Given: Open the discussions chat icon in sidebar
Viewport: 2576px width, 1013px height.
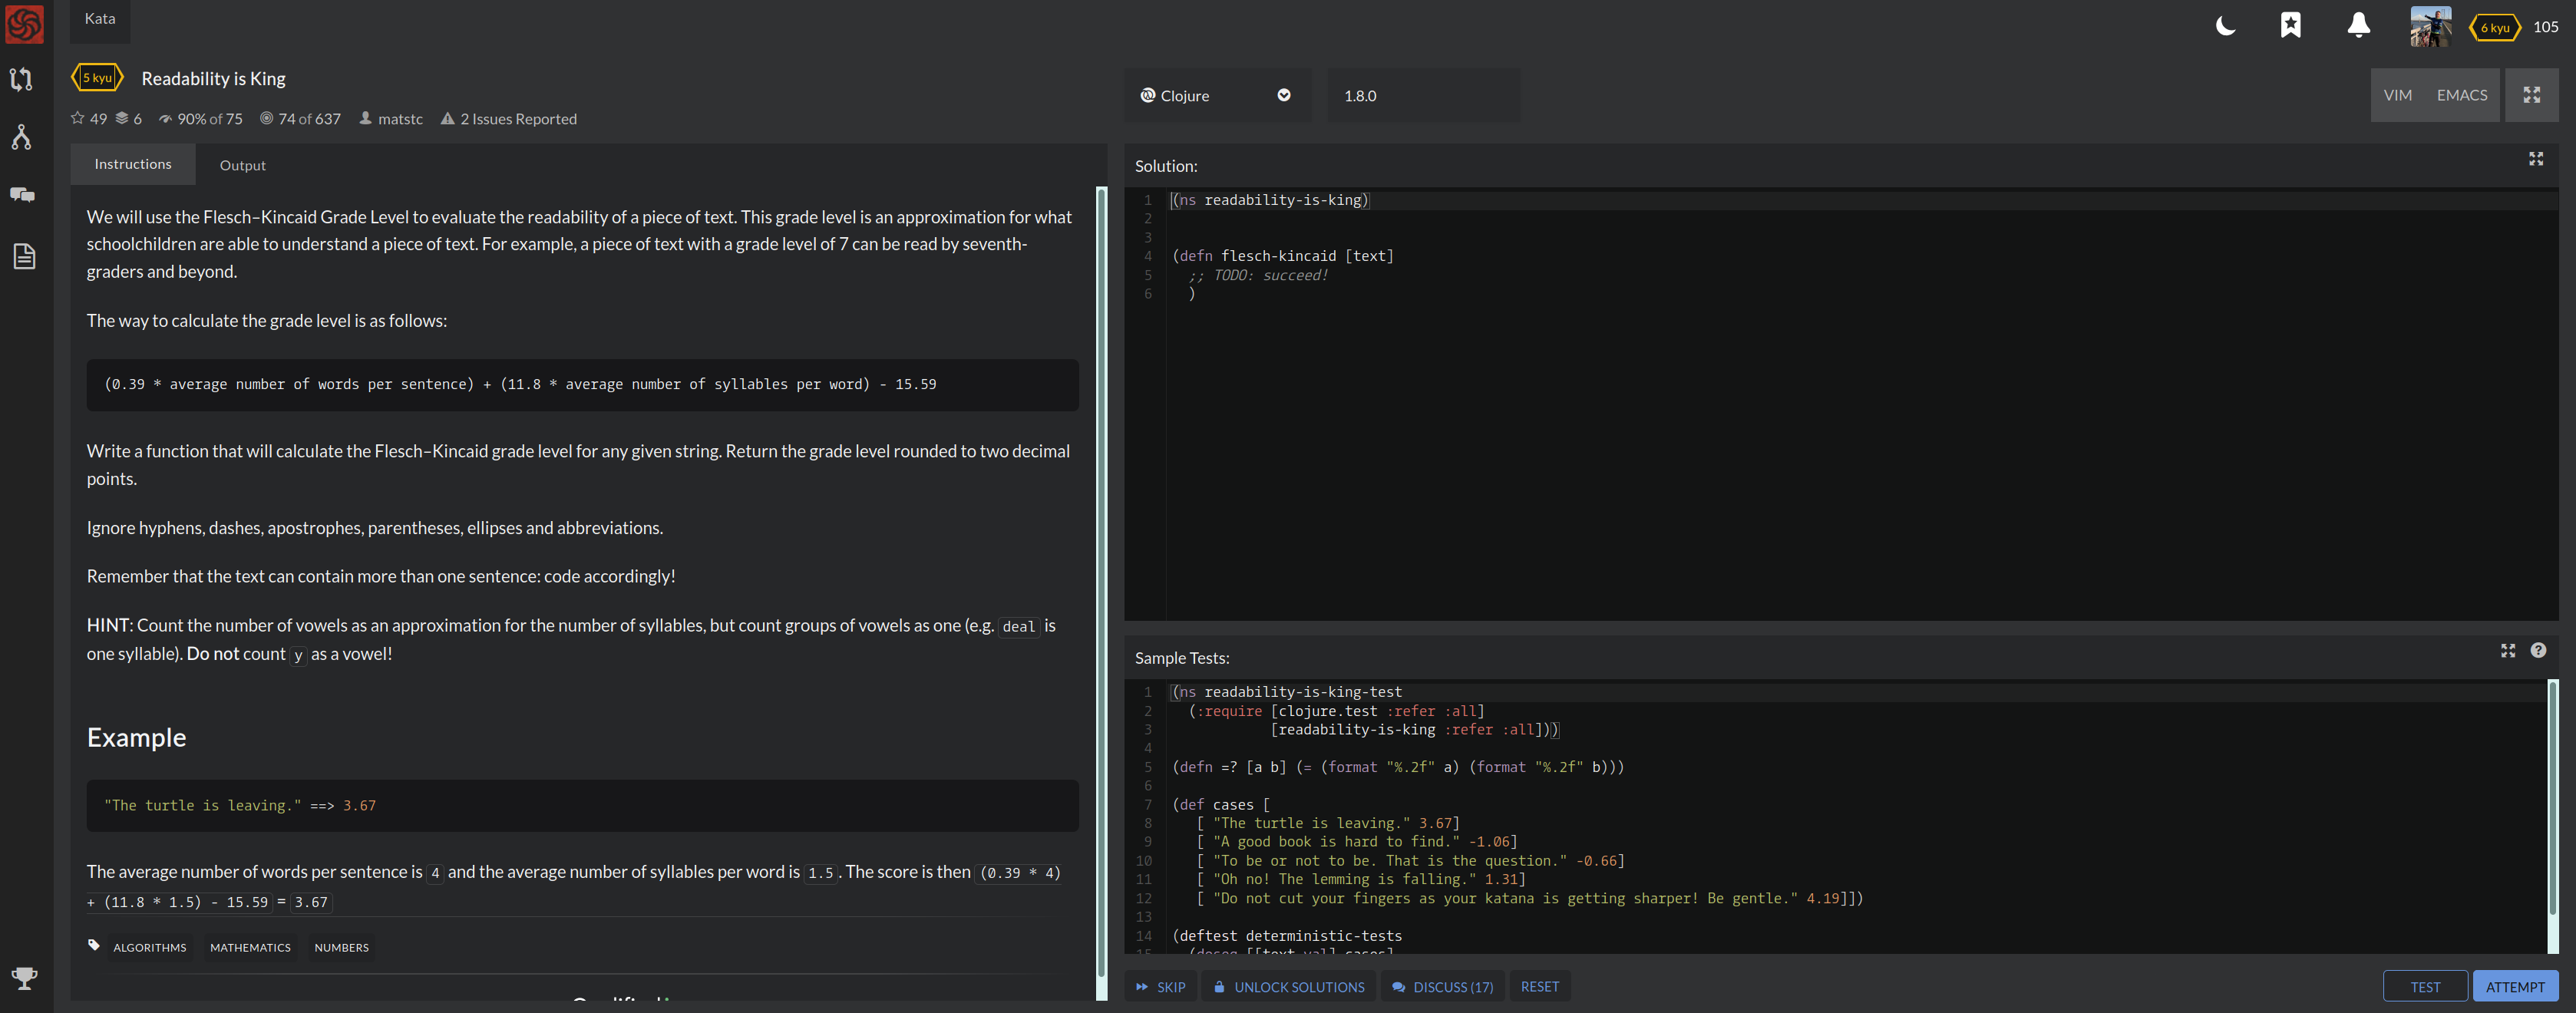Looking at the screenshot, I should coord(22,195).
